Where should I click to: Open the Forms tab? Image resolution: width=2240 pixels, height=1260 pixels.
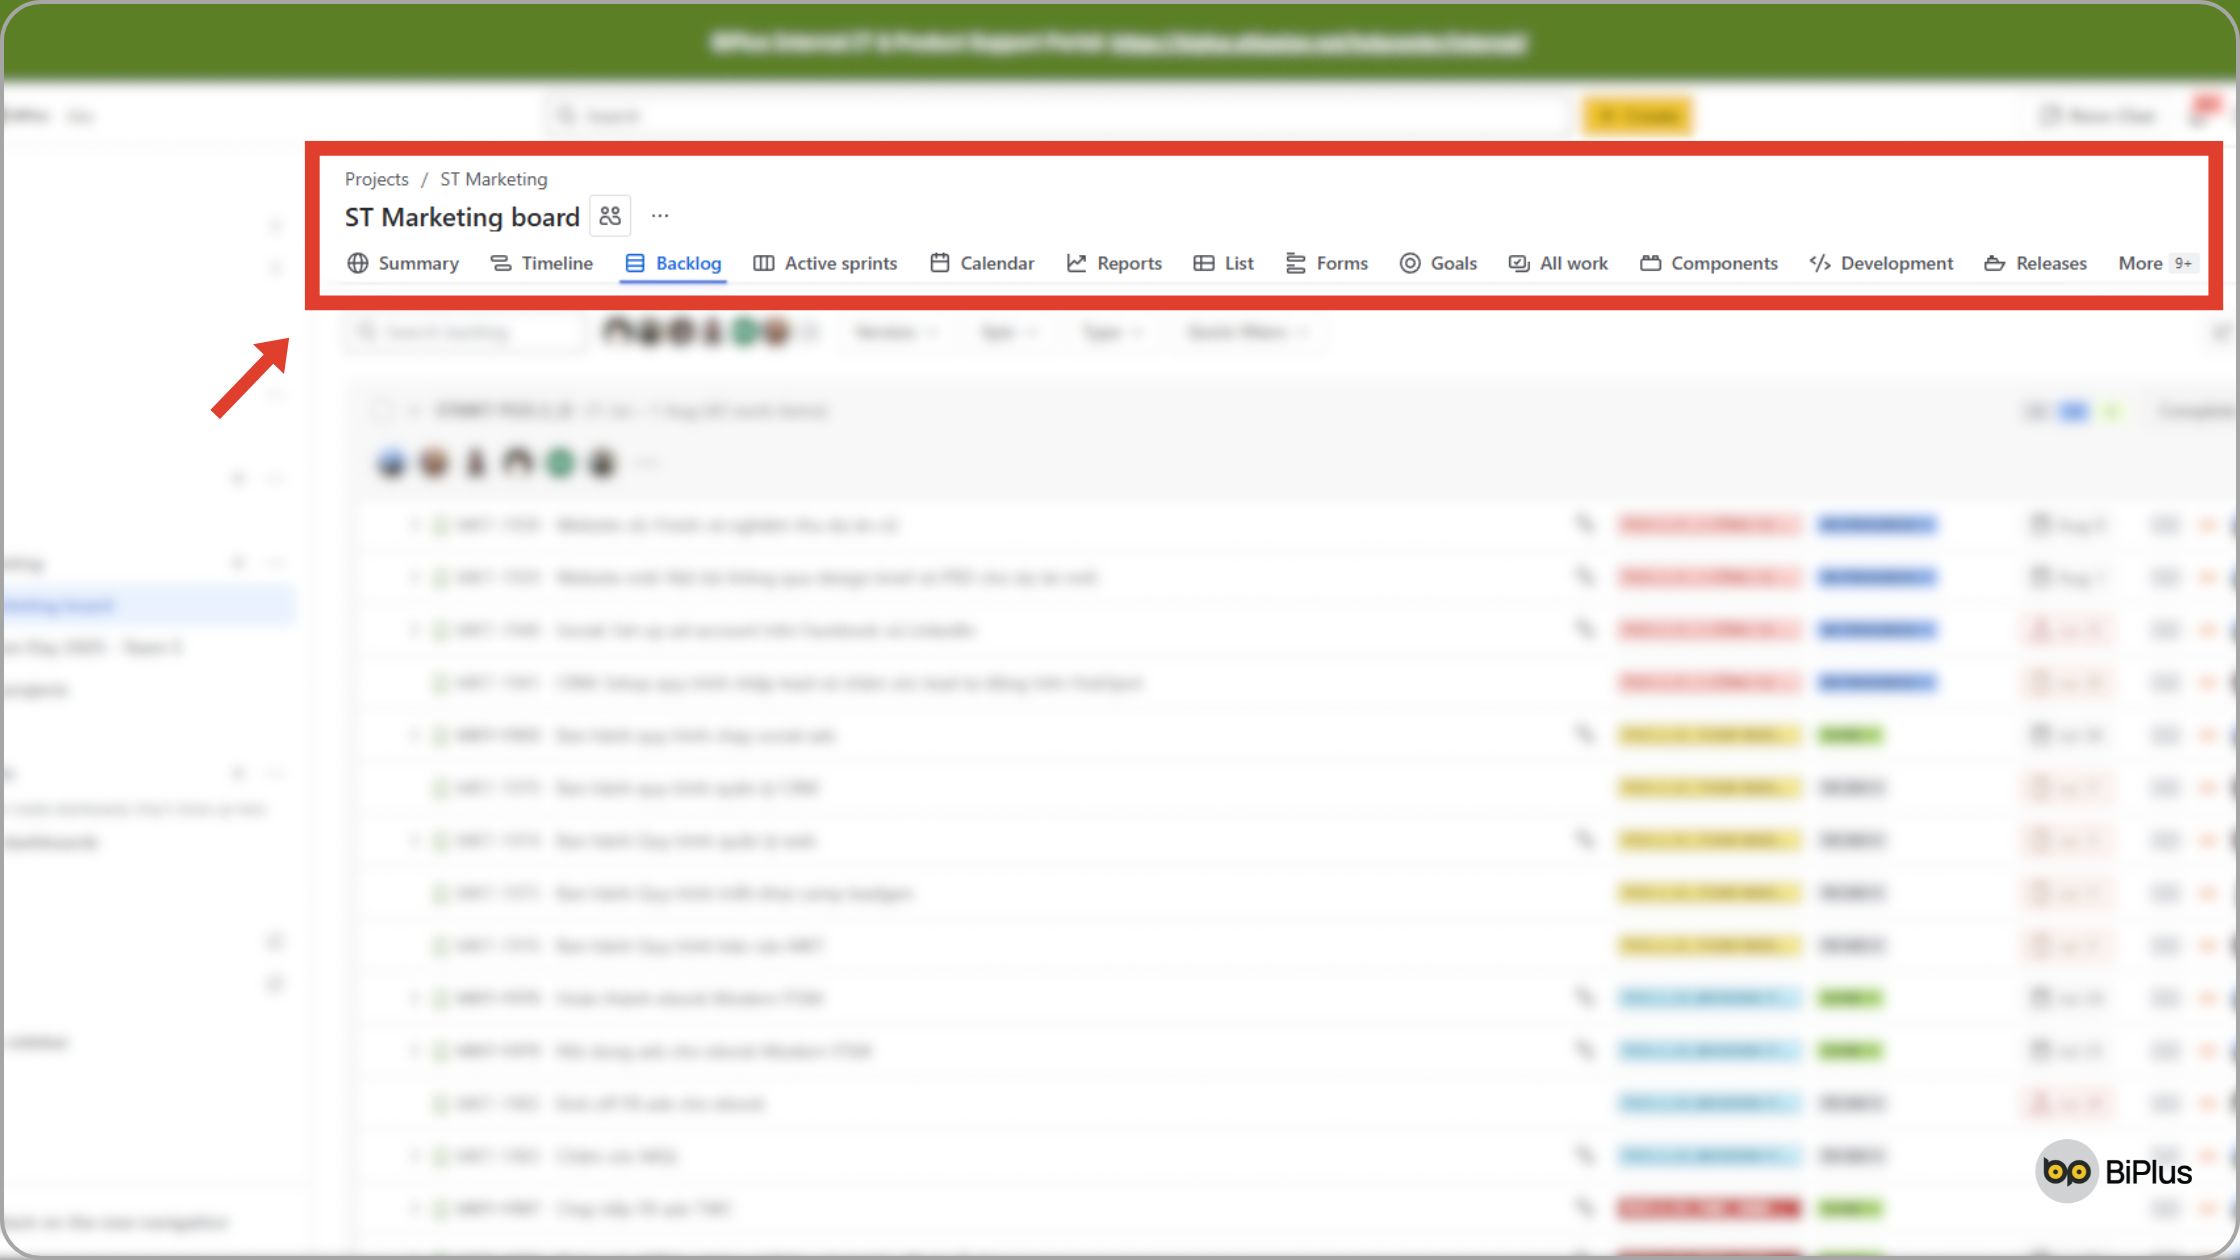pos(1326,263)
